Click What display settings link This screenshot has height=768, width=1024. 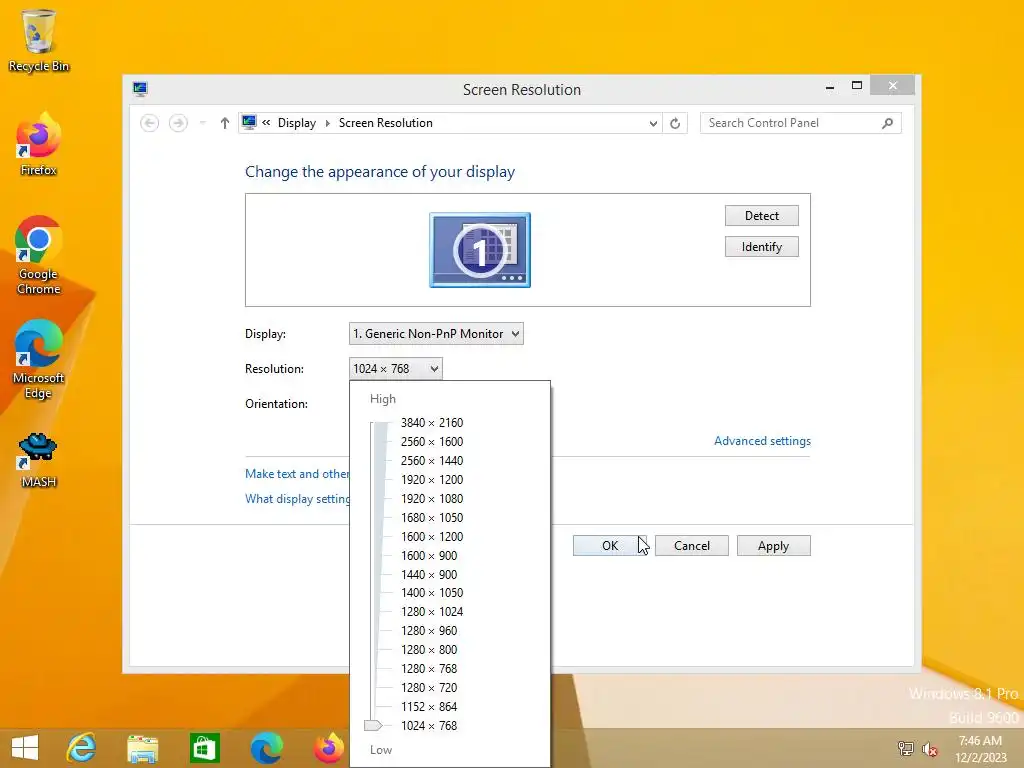(x=297, y=499)
